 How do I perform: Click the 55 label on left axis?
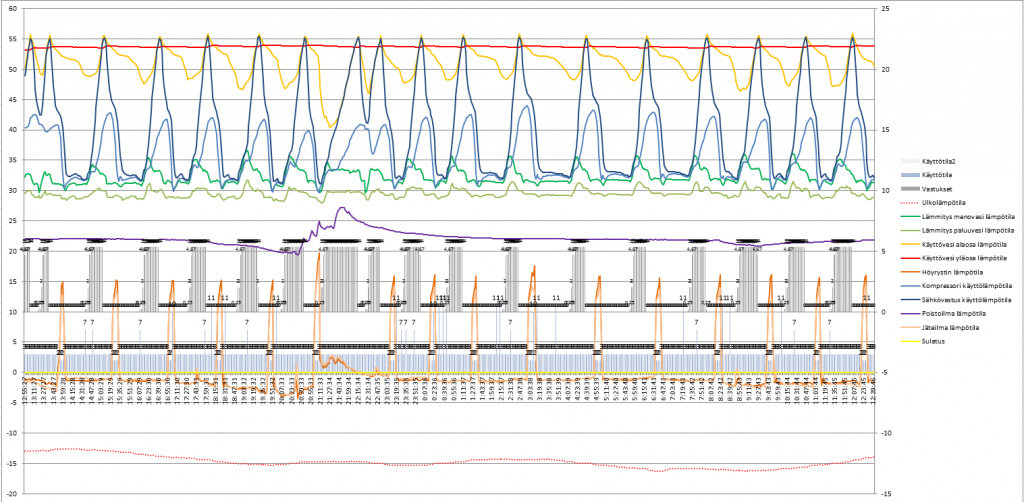[11, 39]
